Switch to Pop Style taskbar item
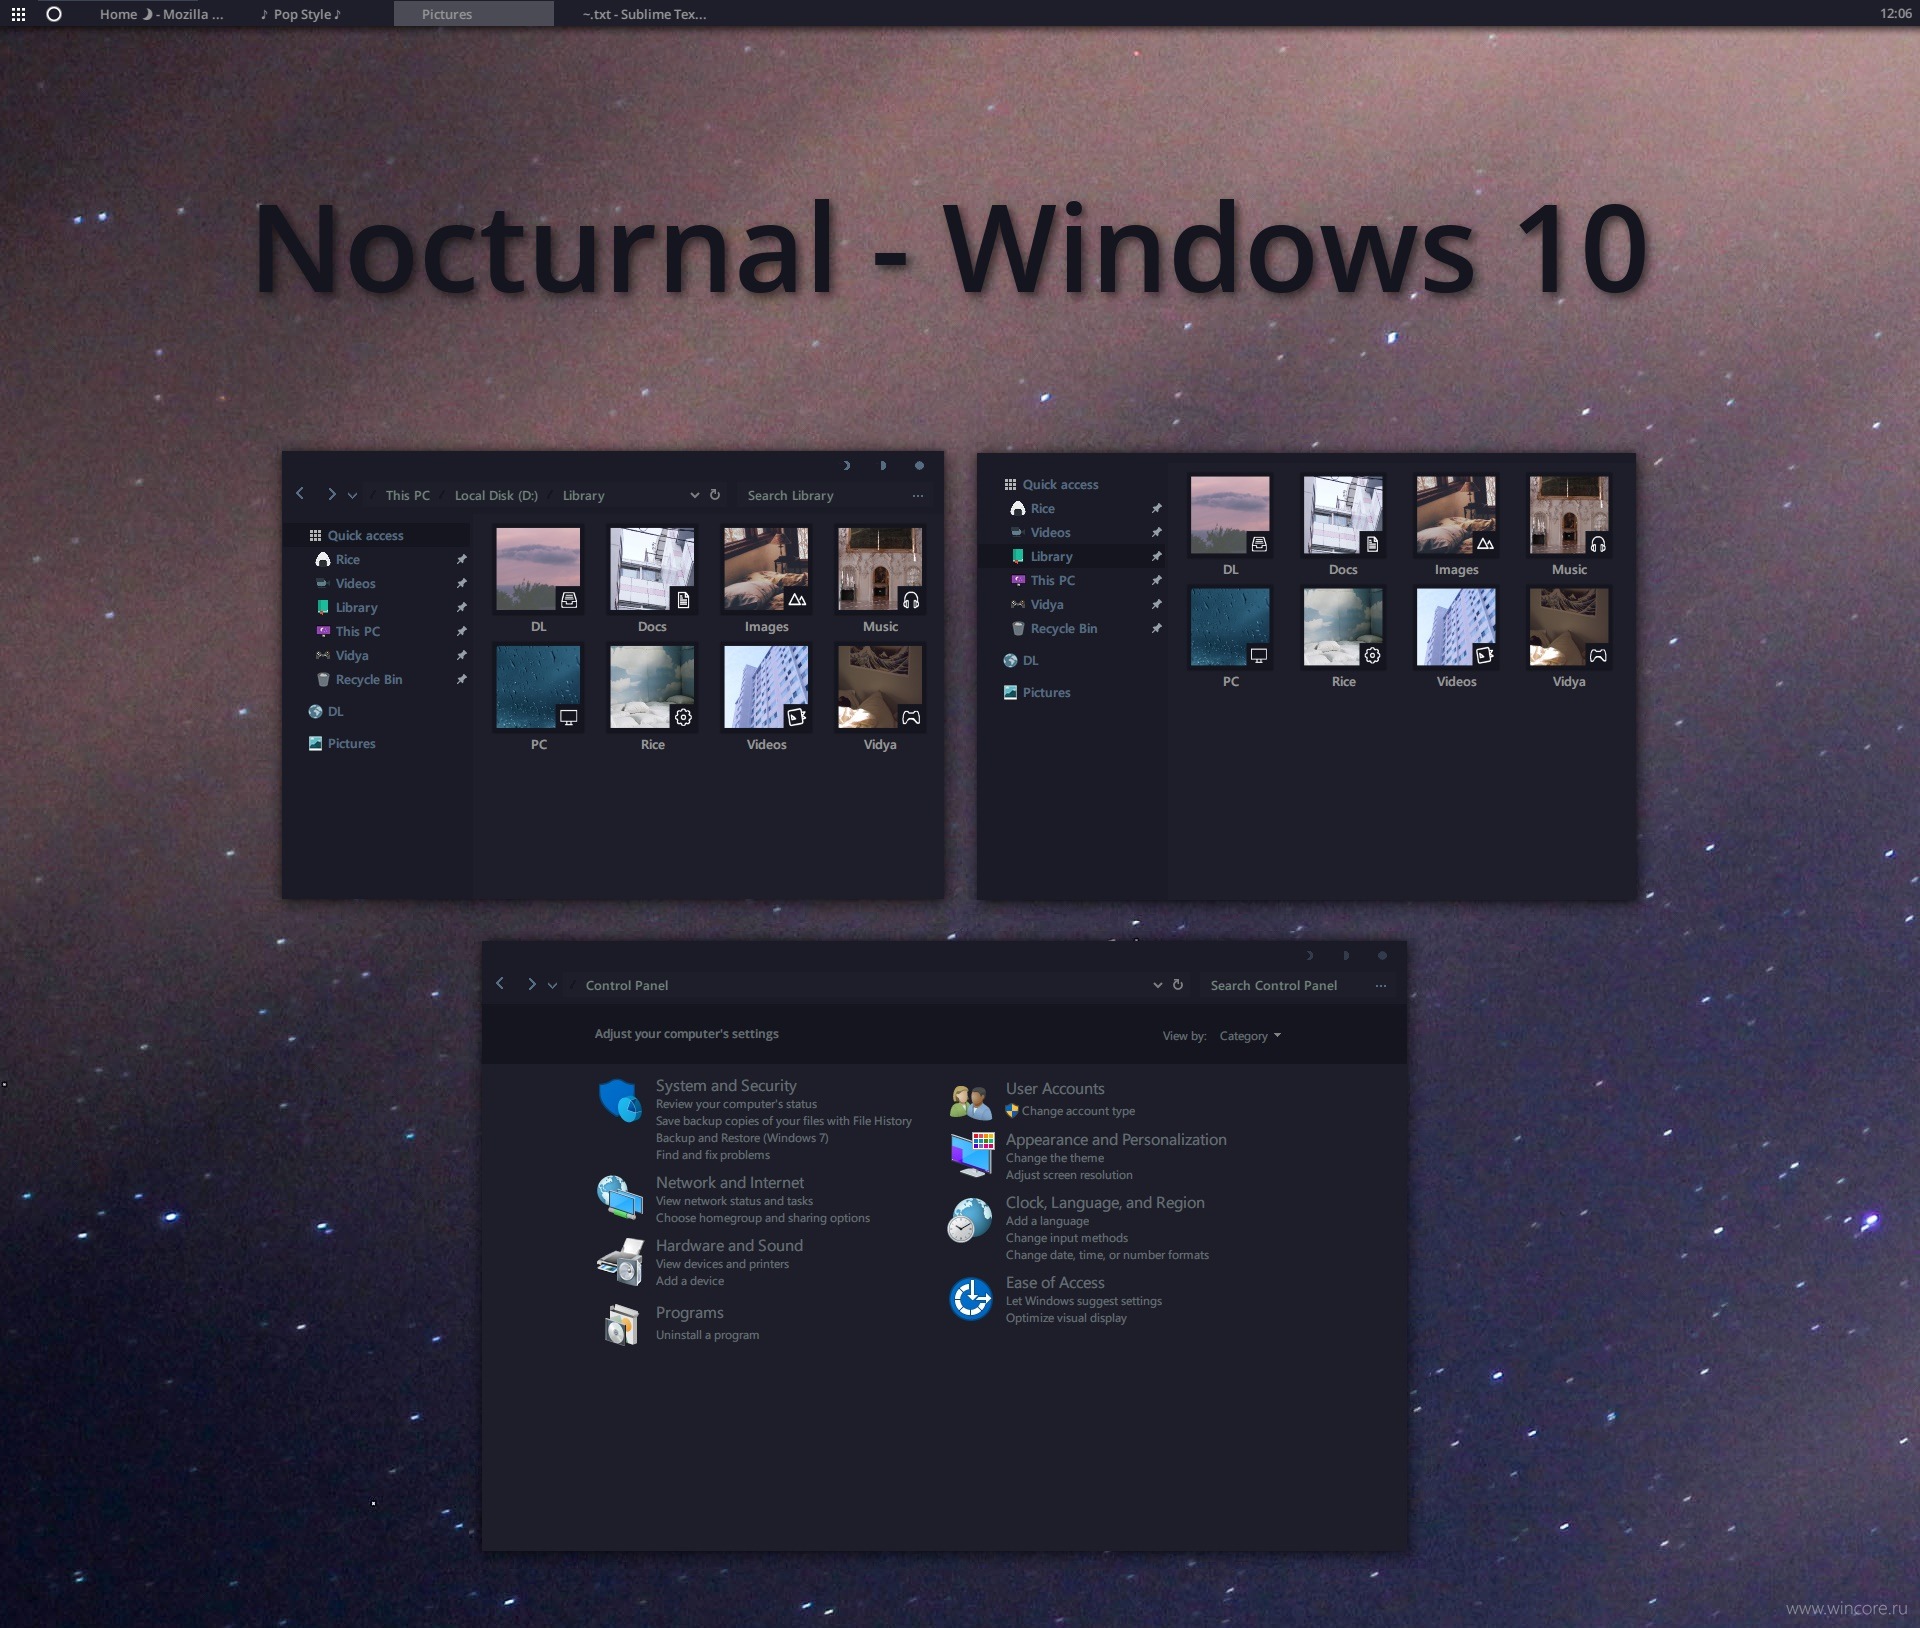This screenshot has height=1628, width=1920. pyautogui.click(x=301, y=14)
